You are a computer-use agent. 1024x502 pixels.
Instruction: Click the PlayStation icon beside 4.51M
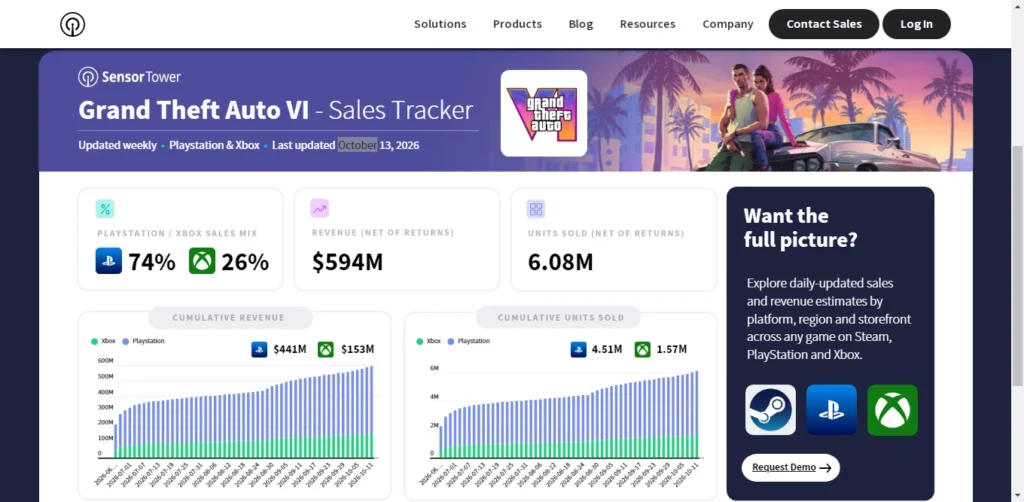coord(578,349)
